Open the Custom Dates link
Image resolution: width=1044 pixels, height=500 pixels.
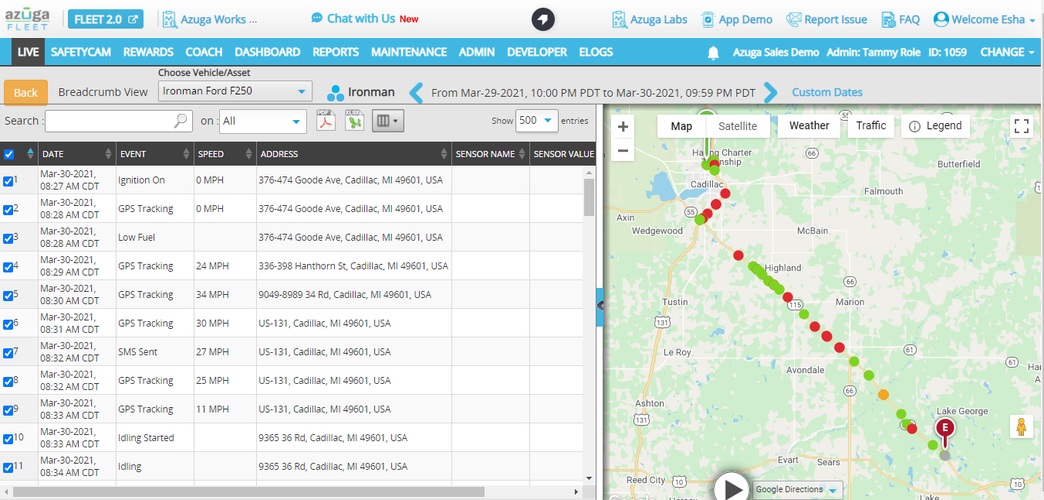[x=827, y=92]
